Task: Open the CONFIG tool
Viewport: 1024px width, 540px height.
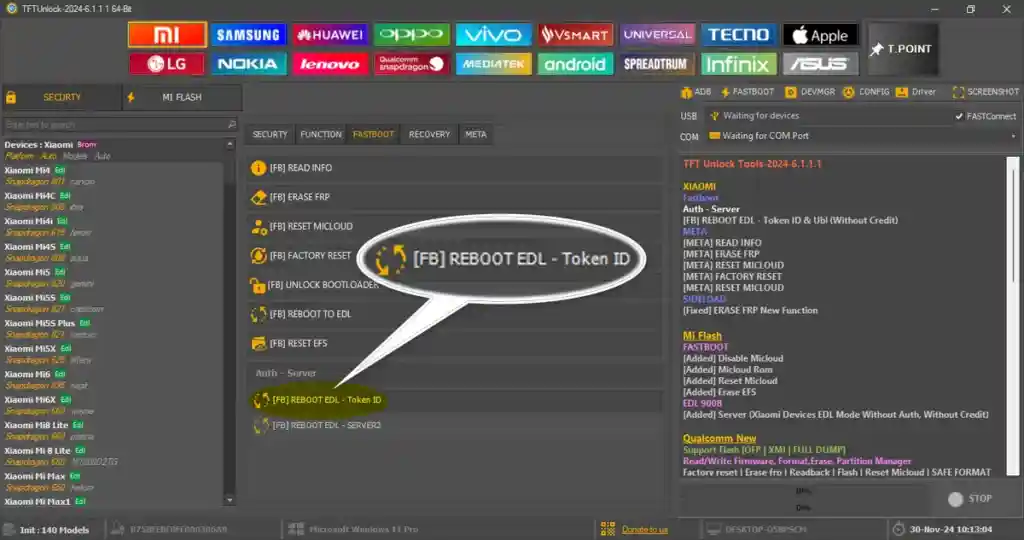Action: [867, 92]
